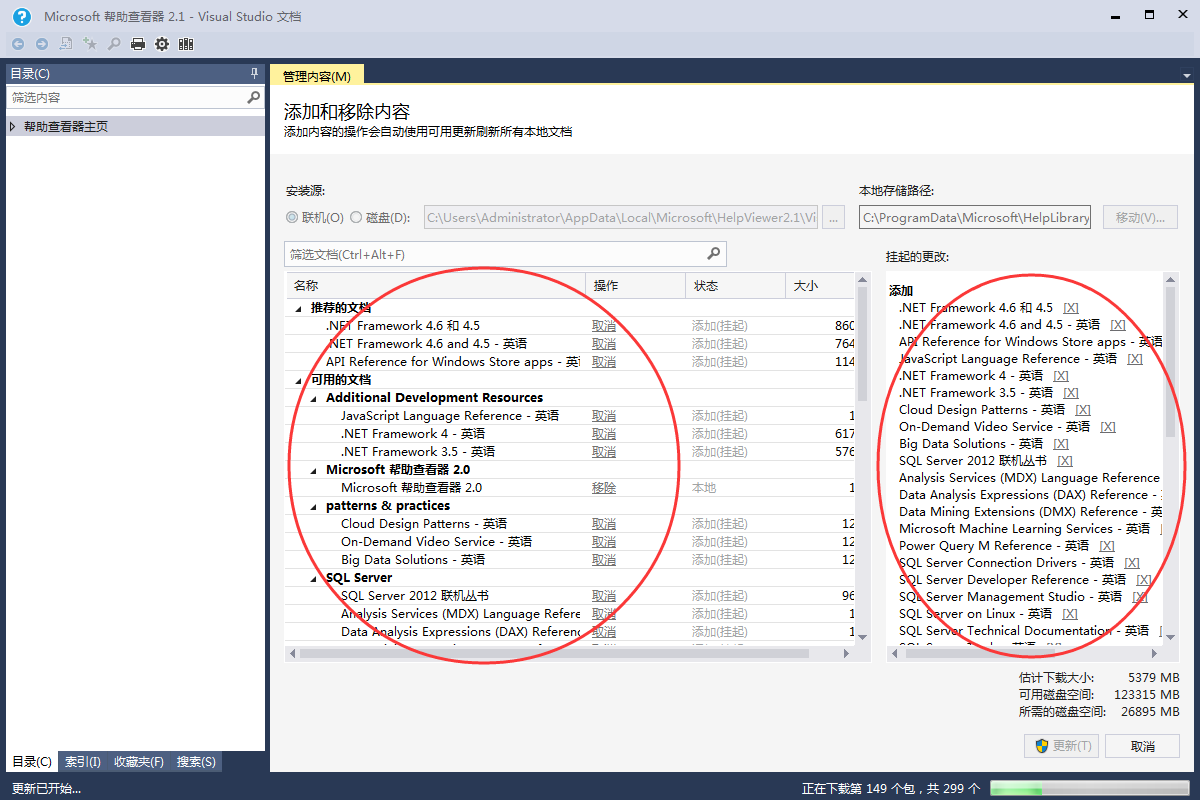Sort documents by 名称 column header
The height and width of the screenshot is (800, 1200).
click(x=436, y=286)
